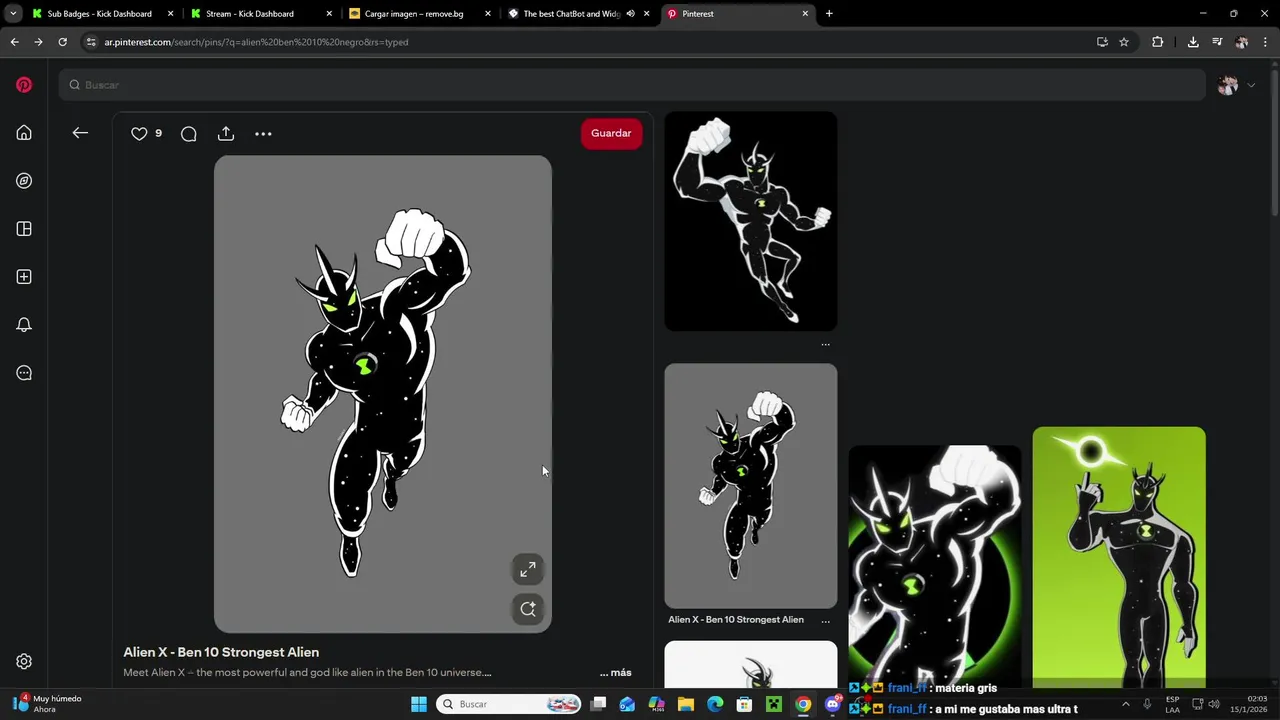
Task: Expand the Pinterest account chevron menu
Action: tap(1251, 85)
